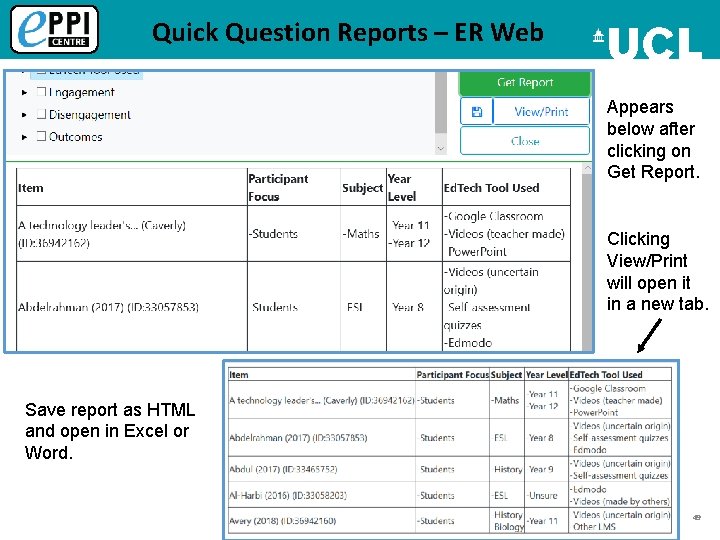The width and height of the screenshot is (720, 540).
Task: Expand the Disengagement tree node arrow
Action: pos(24,114)
